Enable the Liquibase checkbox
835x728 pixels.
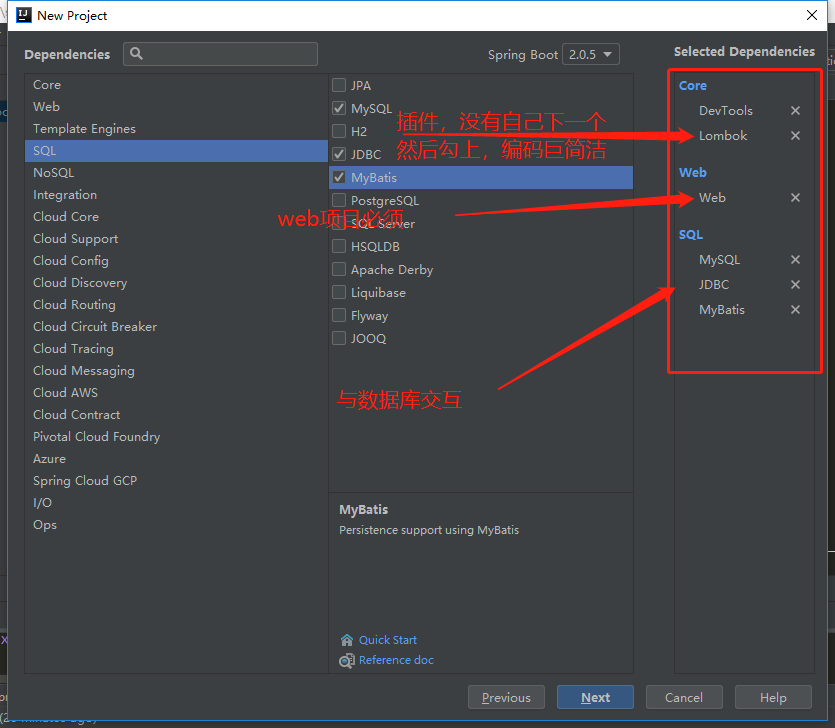pyautogui.click(x=339, y=292)
